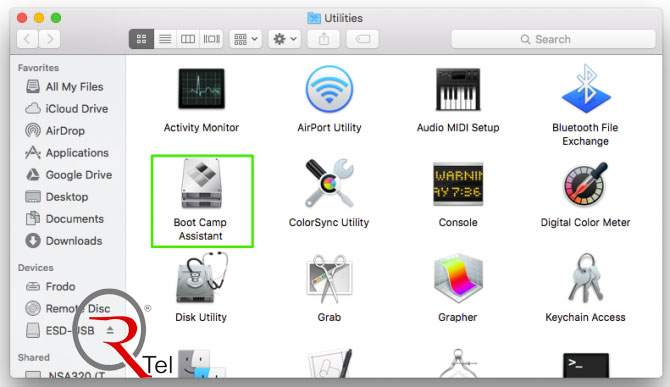Select the Grab scissors icon
Screen dimensions: 670x387
[x=329, y=279]
